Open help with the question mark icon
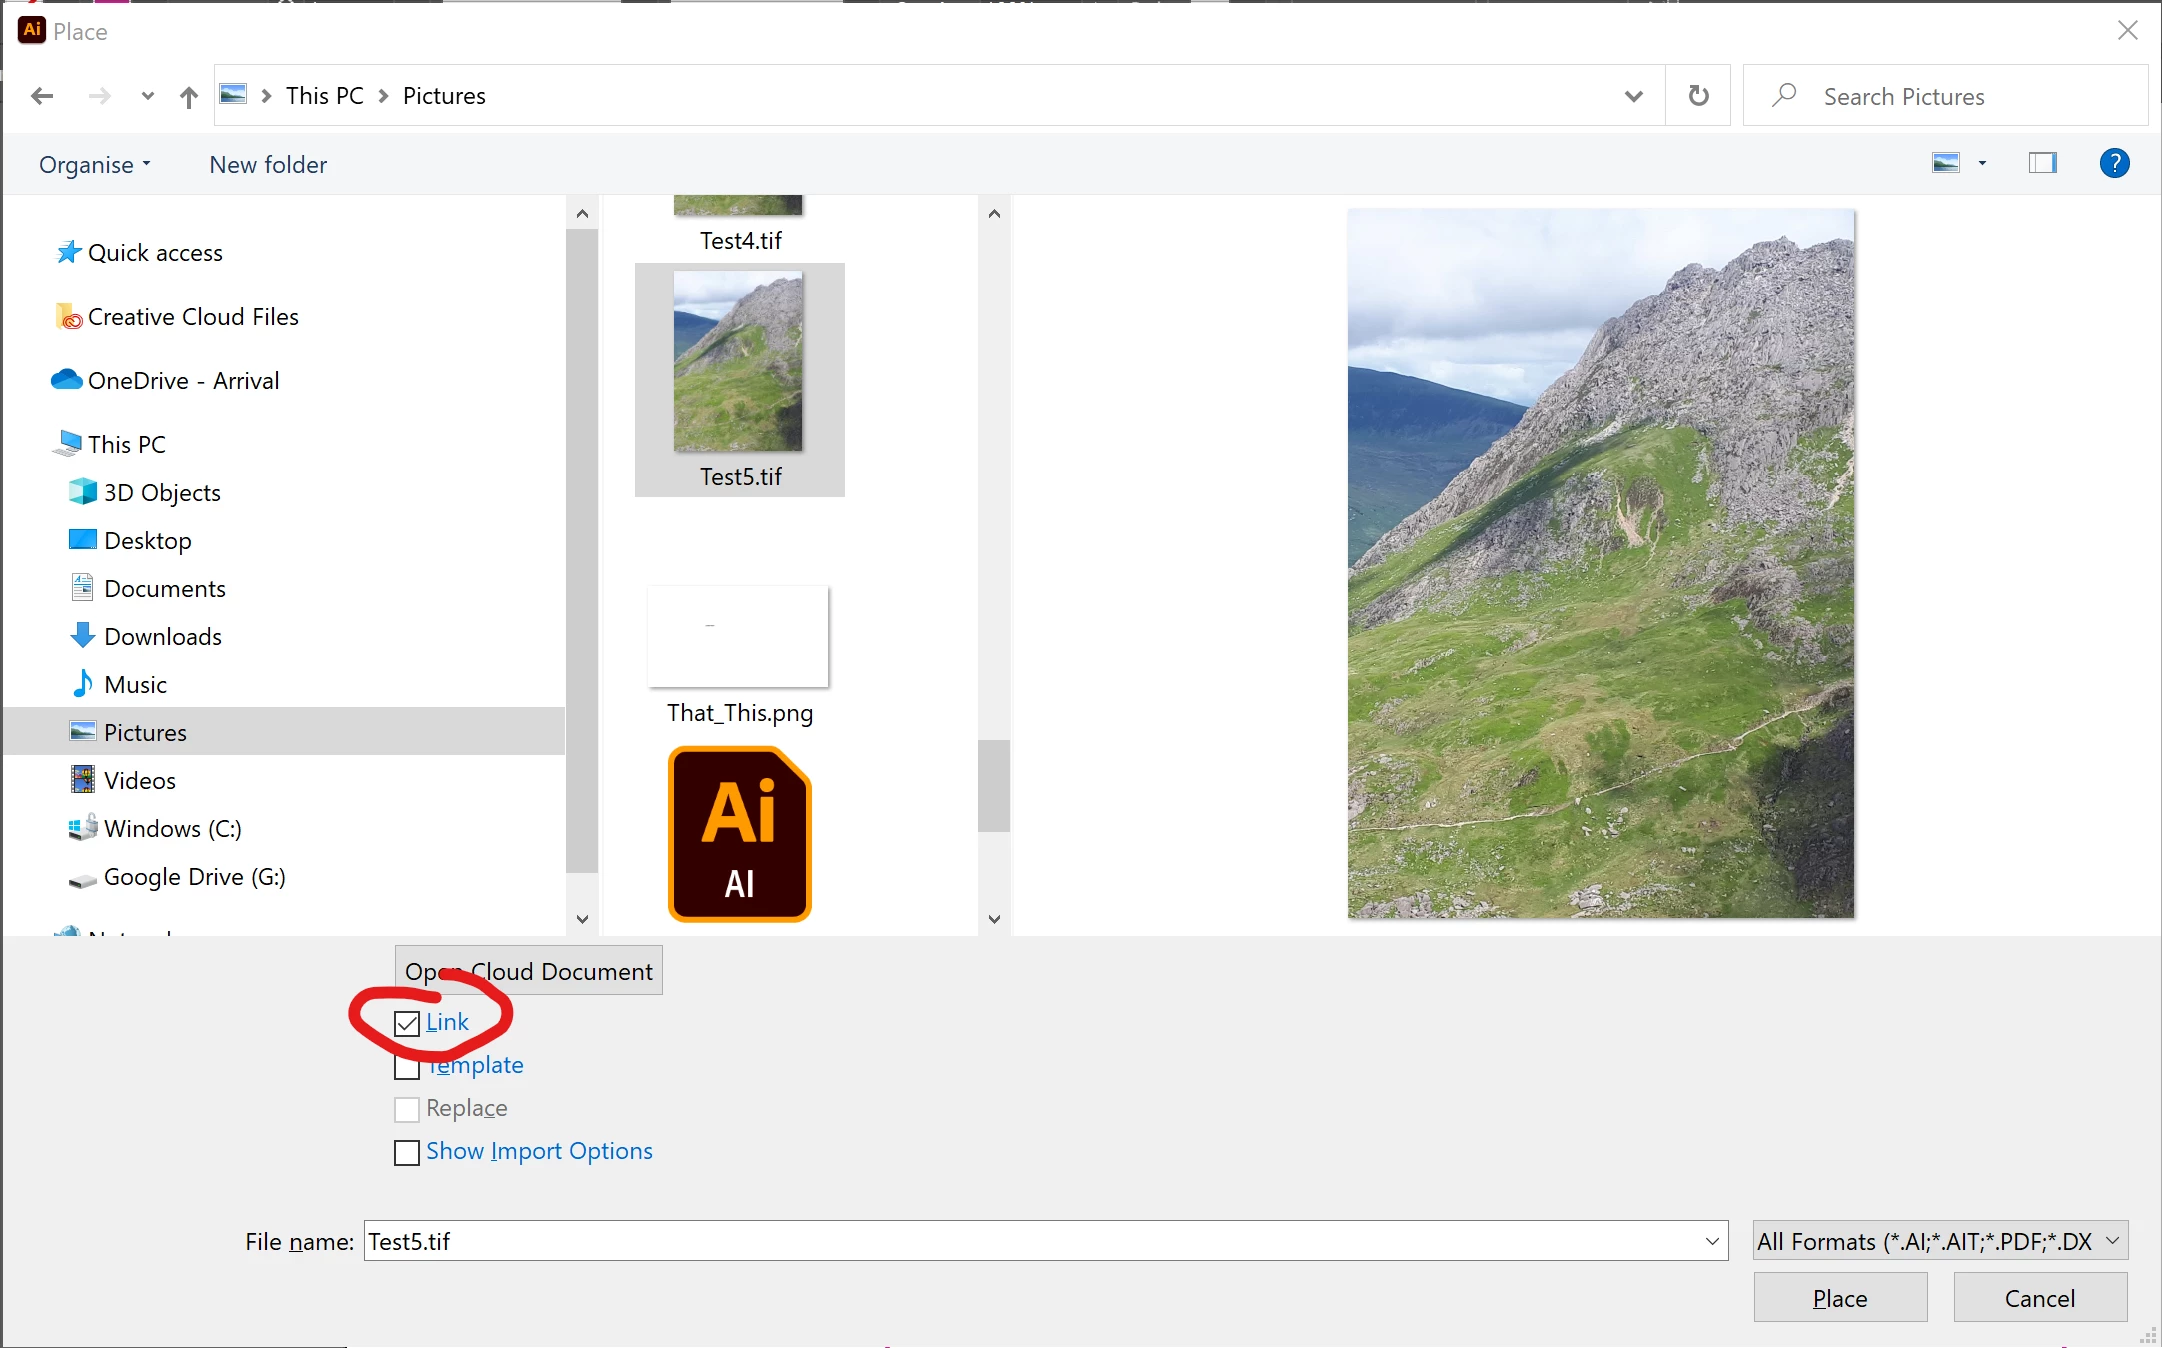2162x1348 pixels. [2114, 163]
